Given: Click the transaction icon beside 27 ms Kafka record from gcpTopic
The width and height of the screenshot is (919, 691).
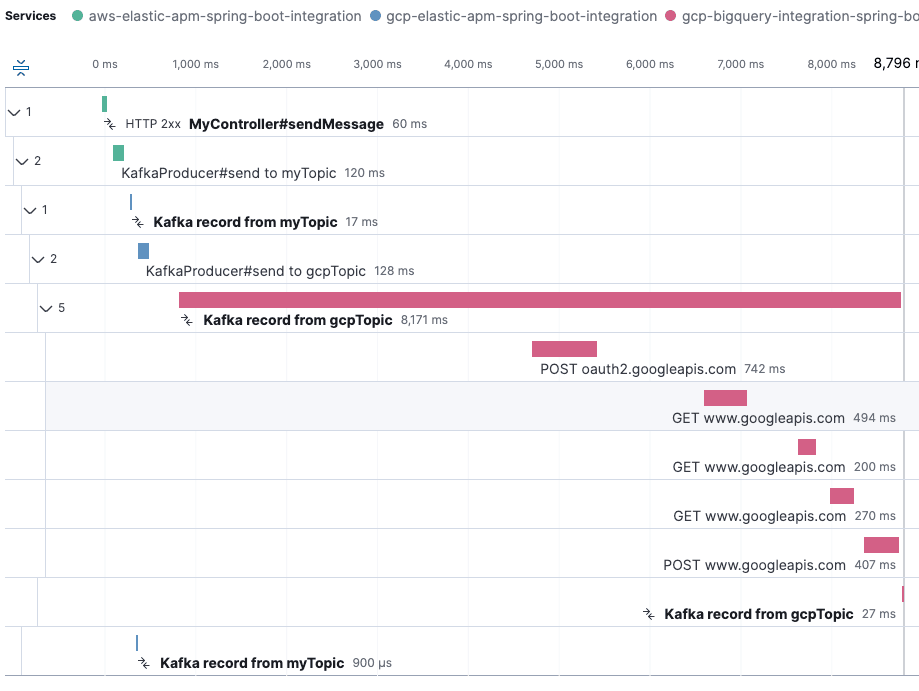Looking at the screenshot, I should [649, 614].
